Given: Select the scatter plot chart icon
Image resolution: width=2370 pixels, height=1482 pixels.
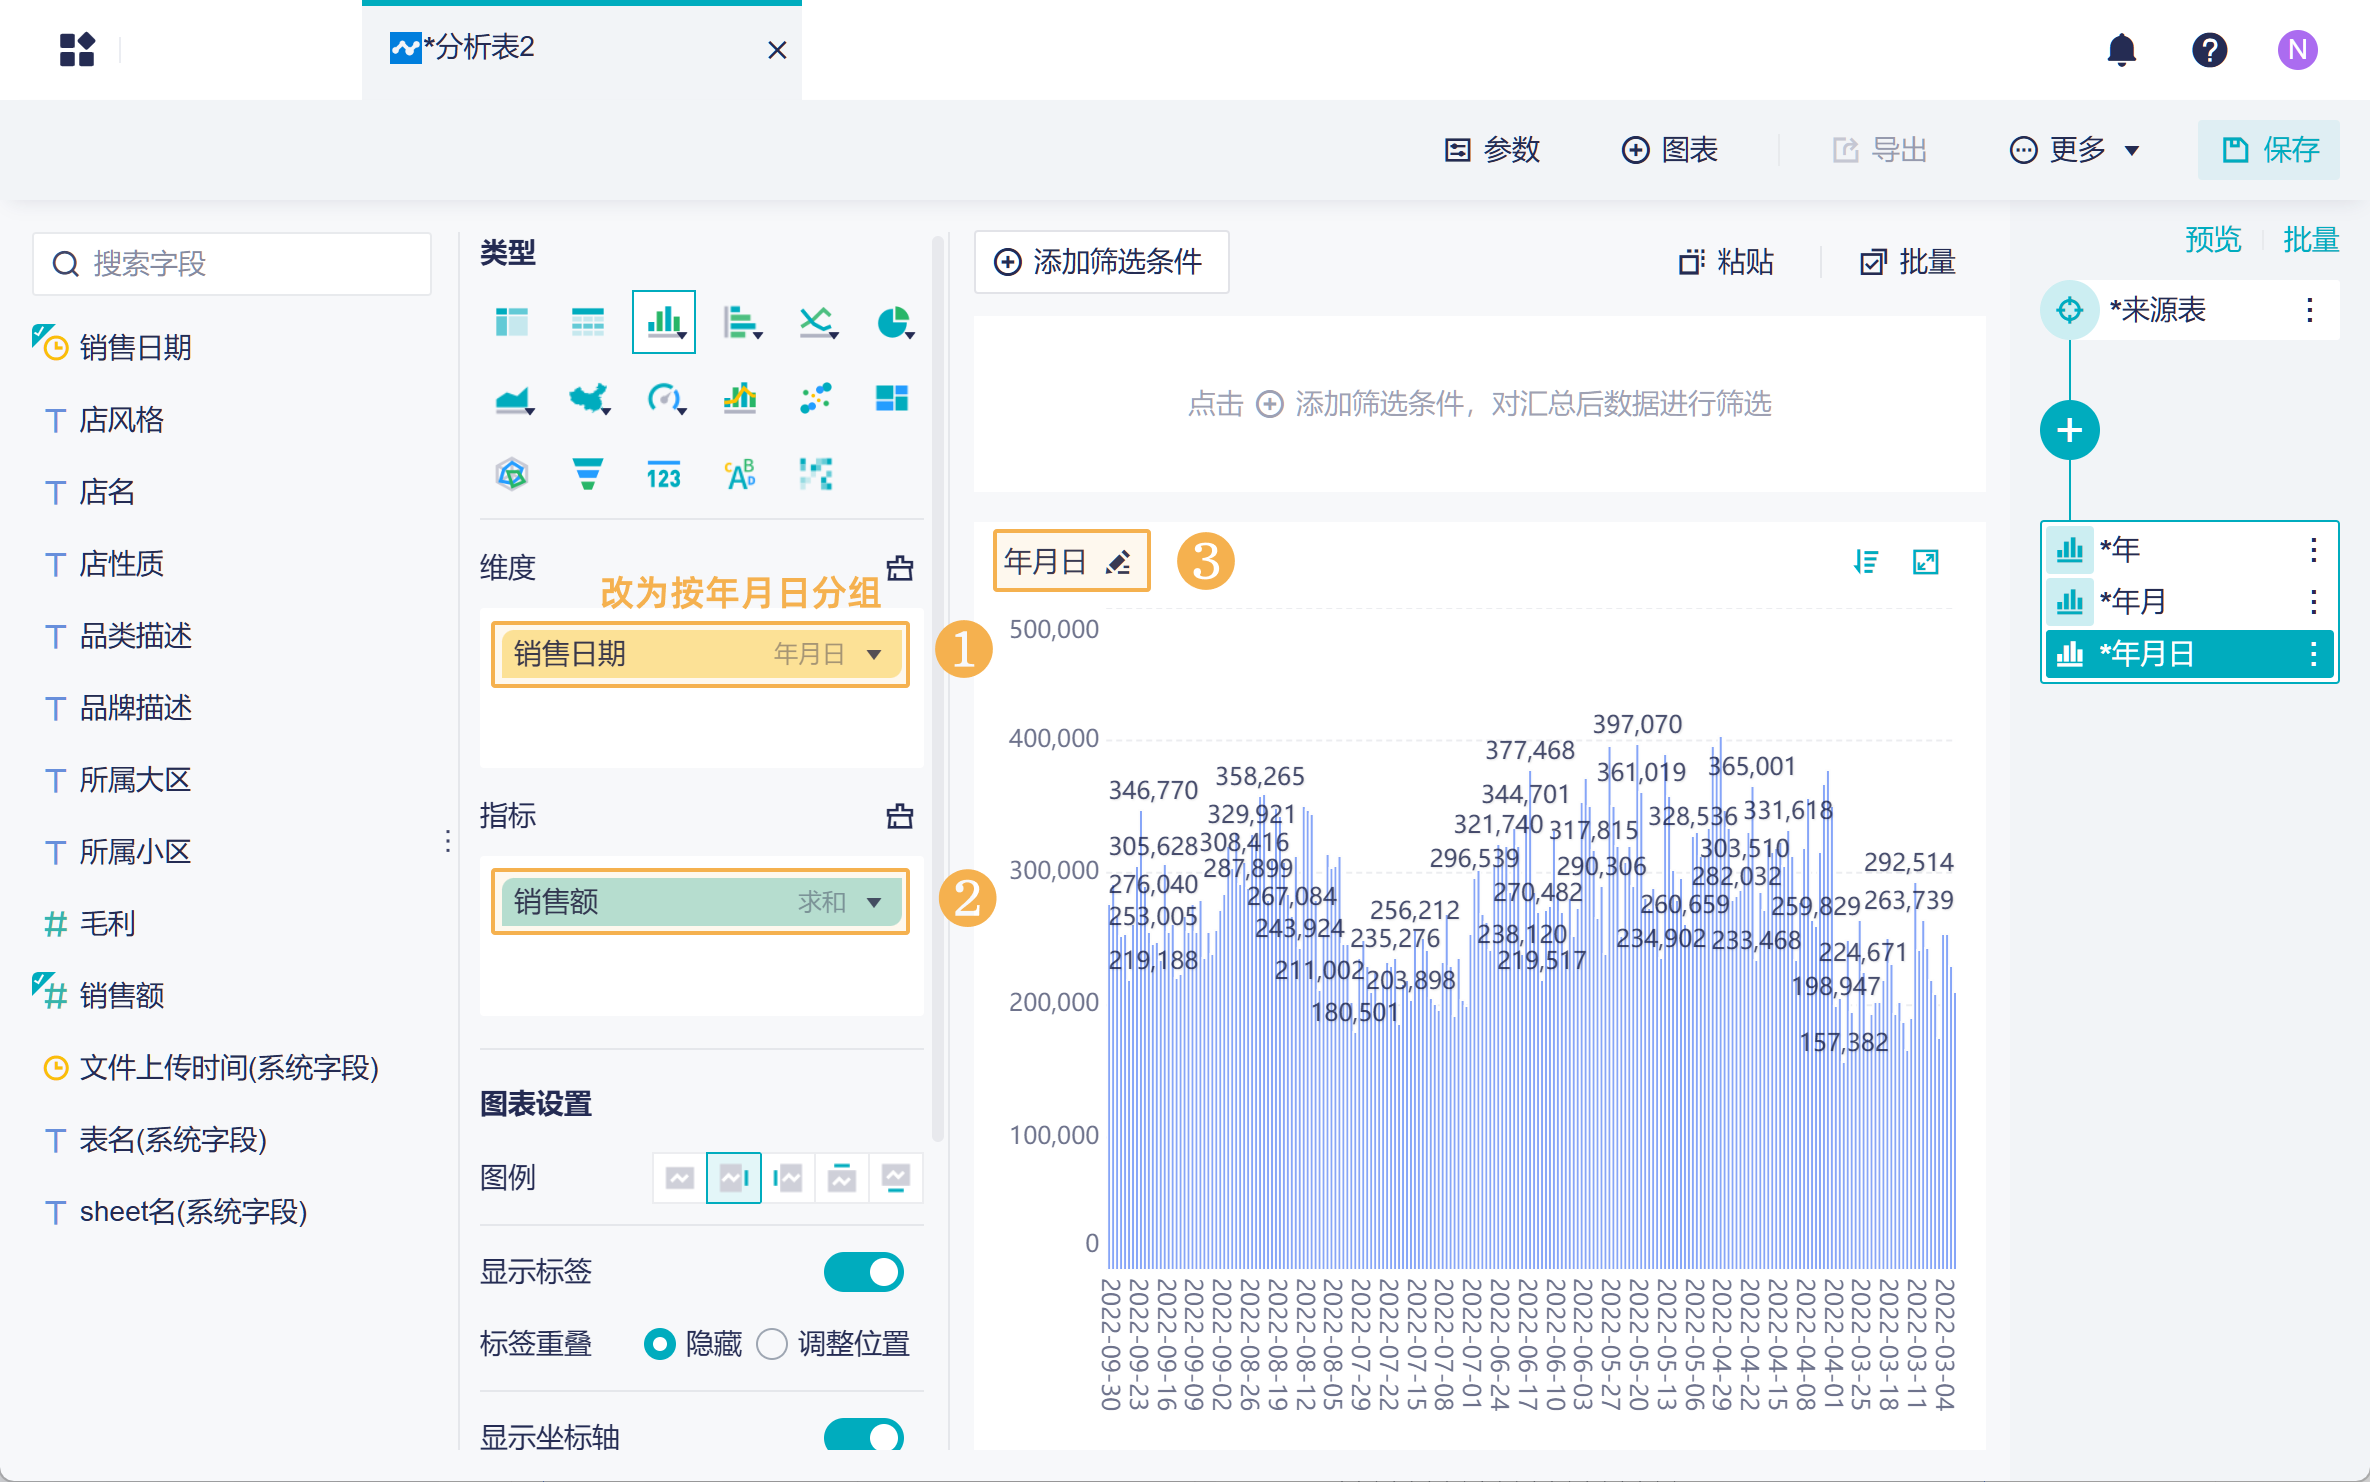Looking at the screenshot, I should coord(816,399).
